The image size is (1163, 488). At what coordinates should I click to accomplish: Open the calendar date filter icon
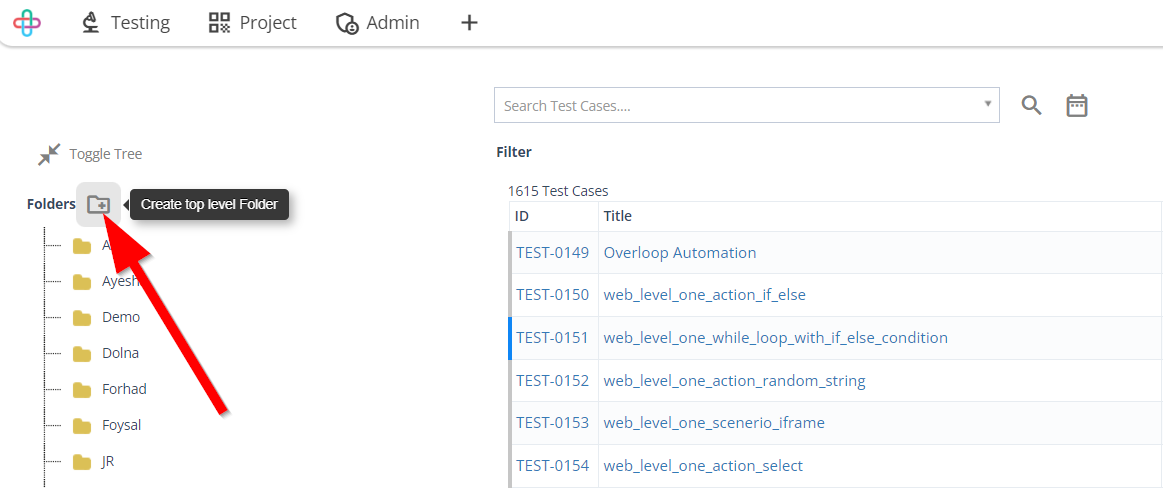(1077, 105)
